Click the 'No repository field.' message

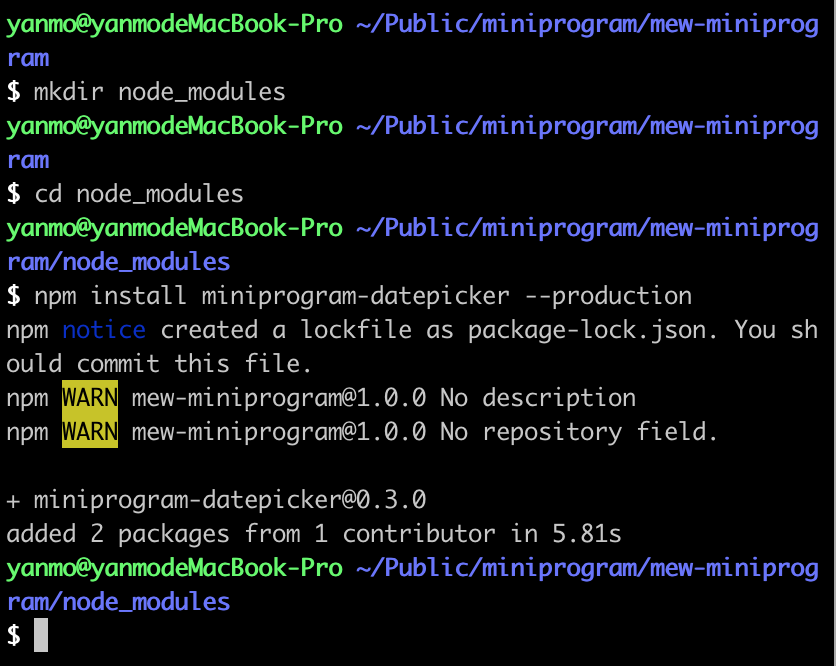coord(578,432)
